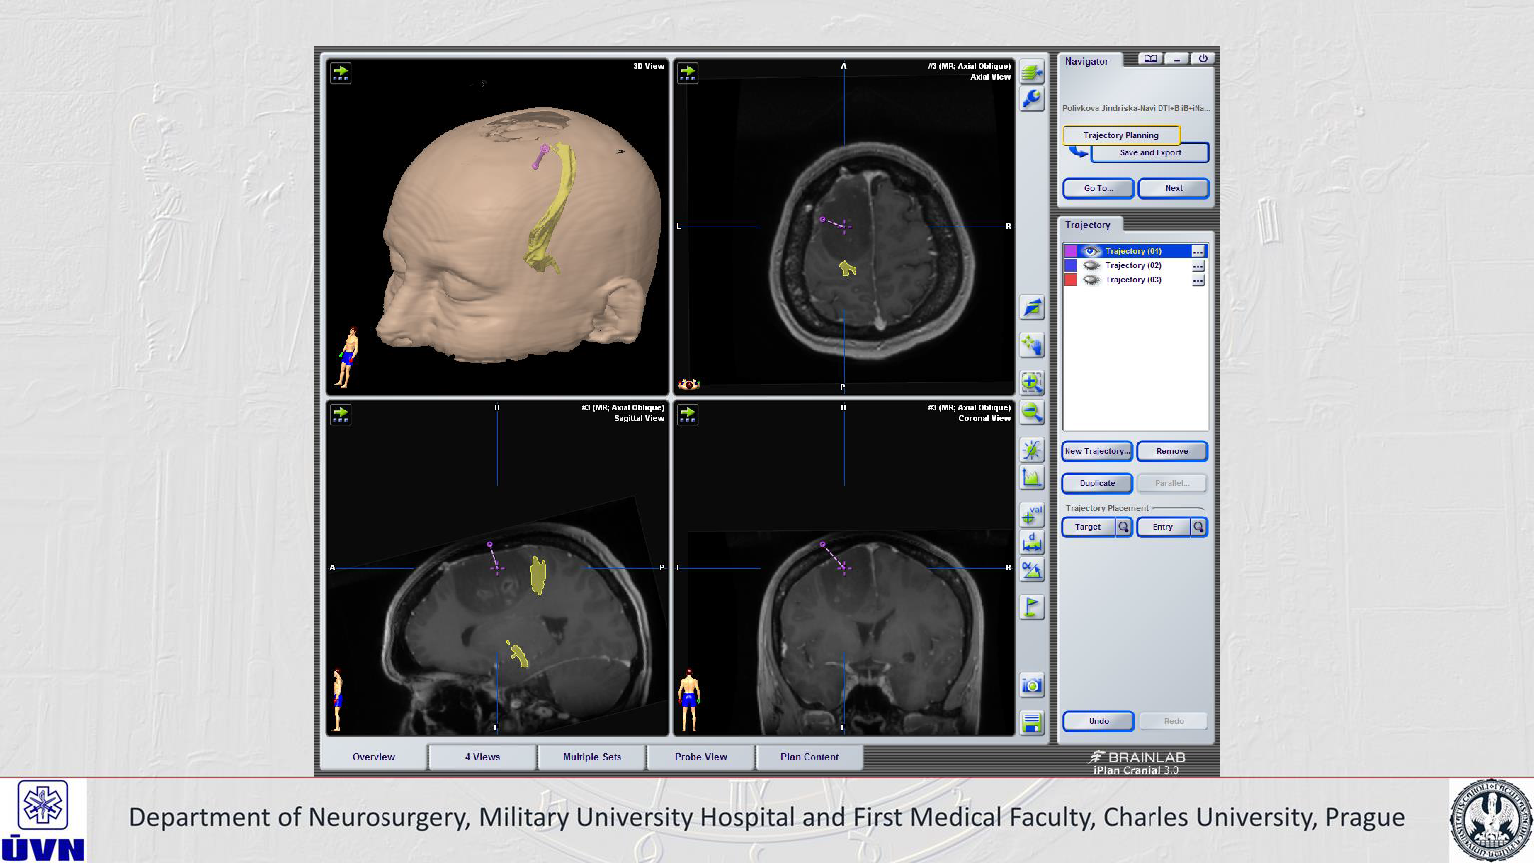This screenshot has height=863, width=1534.
Task: Hide Trajectory (01) using its eye icon
Action: click(1092, 251)
